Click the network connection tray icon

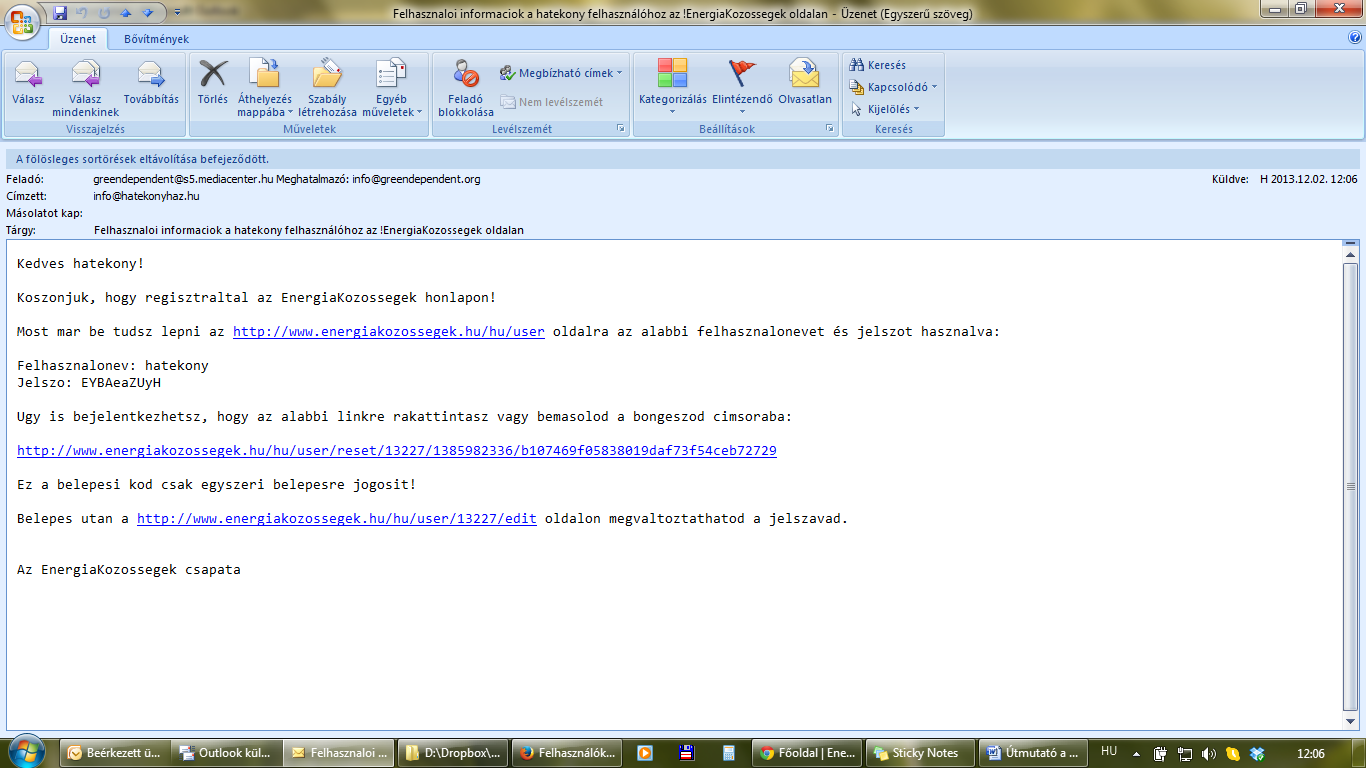click(x=1185, y=753)
